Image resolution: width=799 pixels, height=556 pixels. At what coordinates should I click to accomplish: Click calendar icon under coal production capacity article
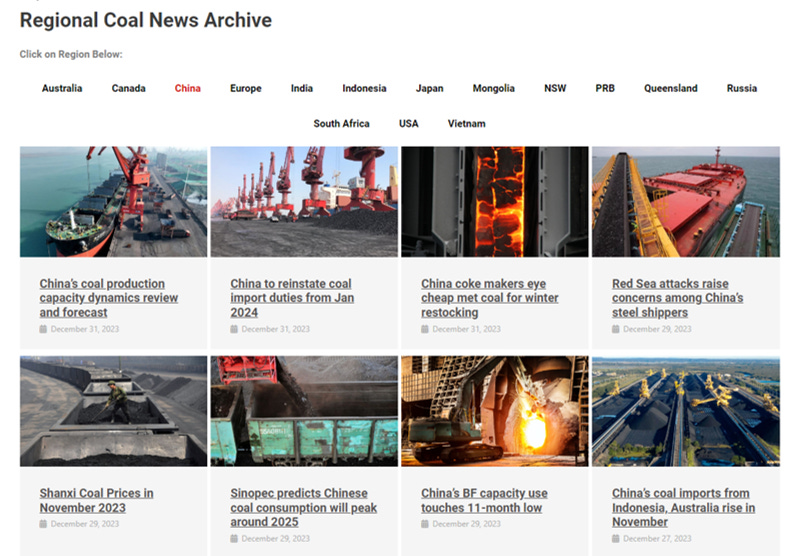(x=43, y=329)
